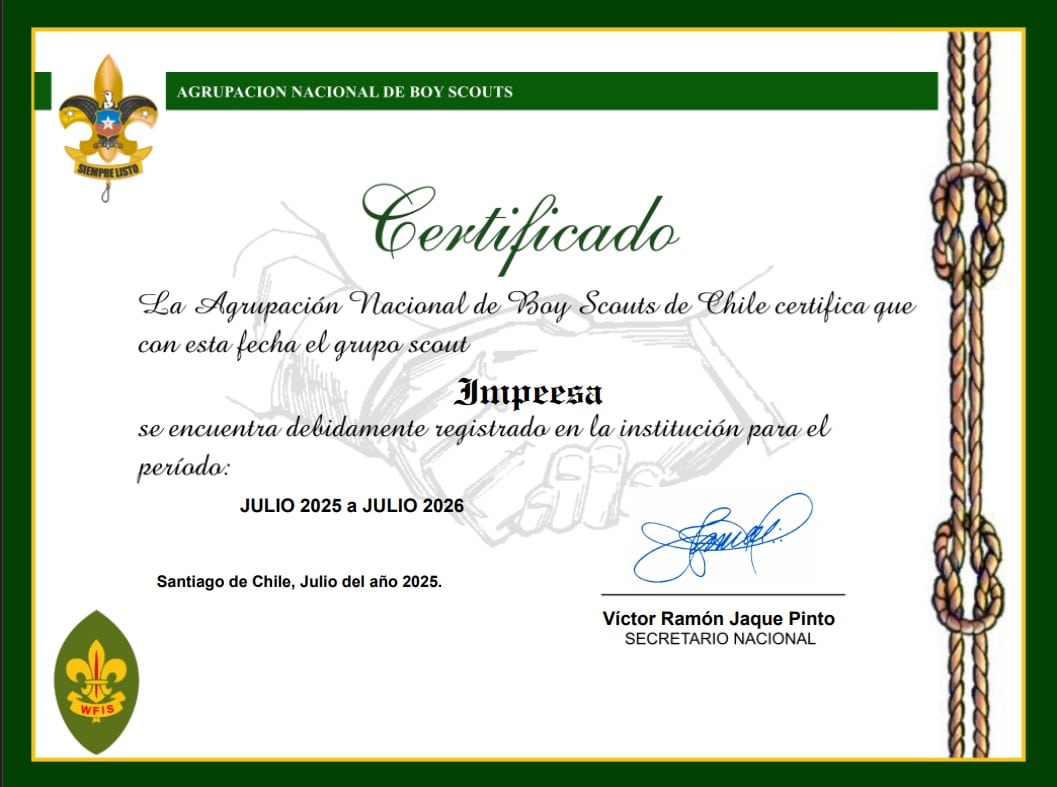The image size is (1057, 787).
Task: Click the 'se encuentra debidamente registrado' line
Action: tap(483, 429)
